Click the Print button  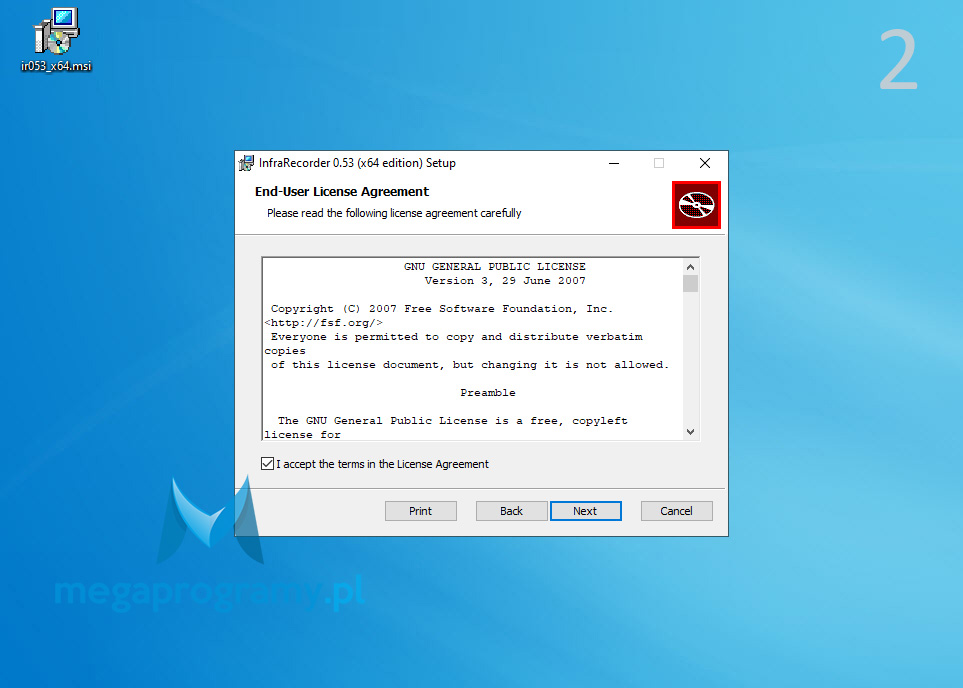coord(421,511)
